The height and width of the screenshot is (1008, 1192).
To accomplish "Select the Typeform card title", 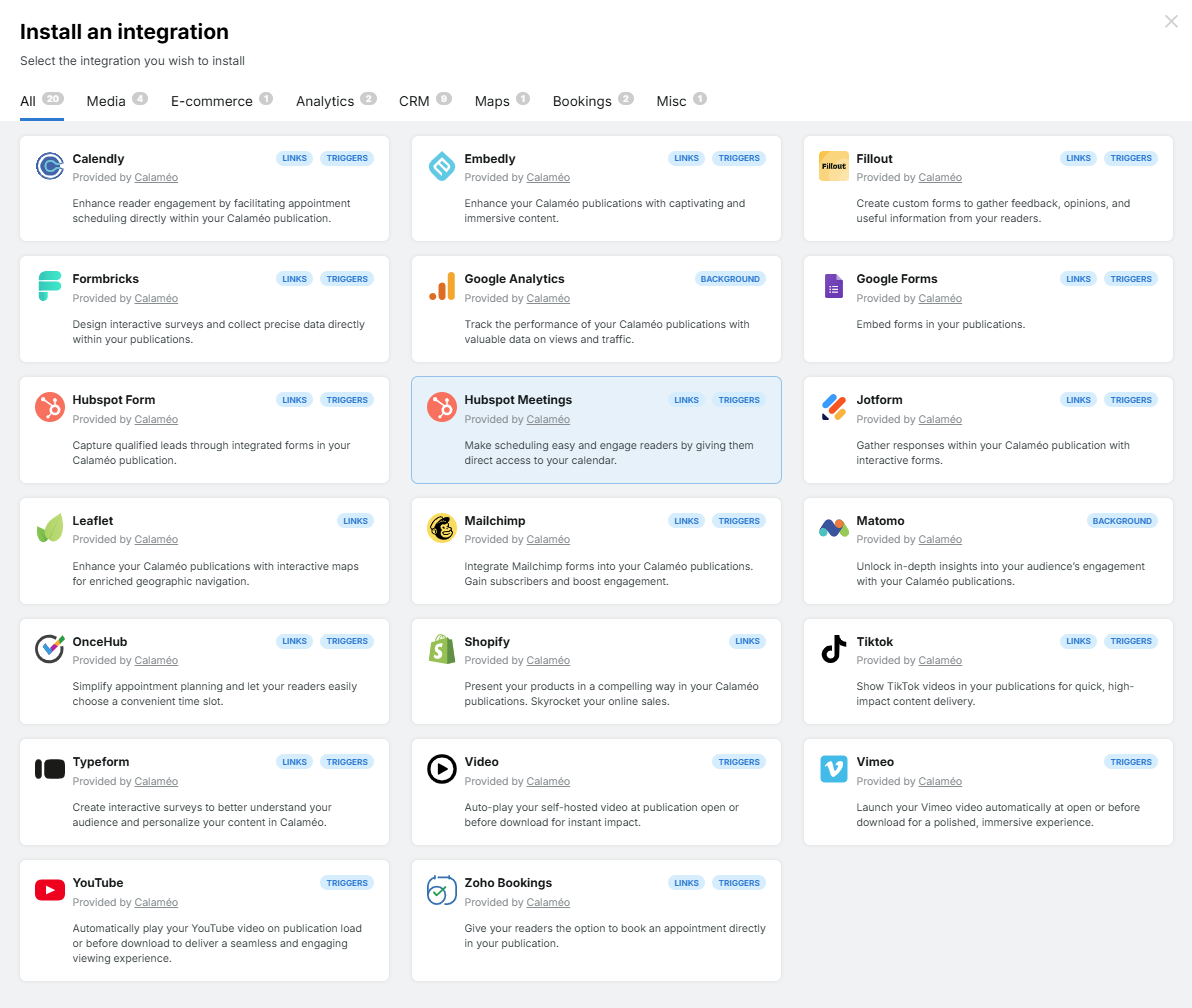I will 100,762.
